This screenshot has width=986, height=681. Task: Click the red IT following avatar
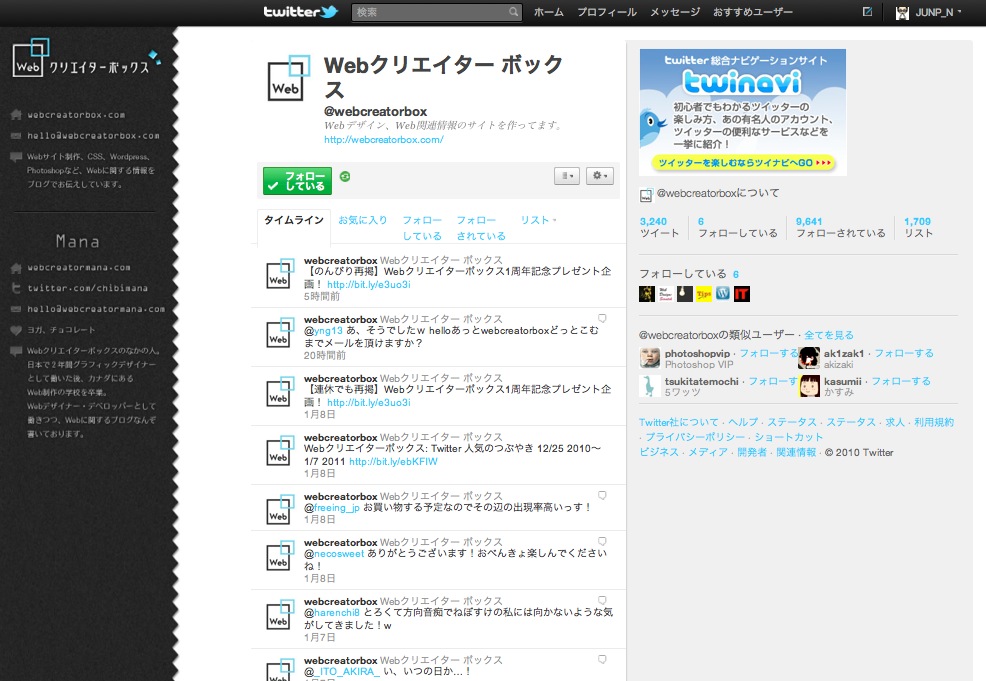click(x=742, y=294)
